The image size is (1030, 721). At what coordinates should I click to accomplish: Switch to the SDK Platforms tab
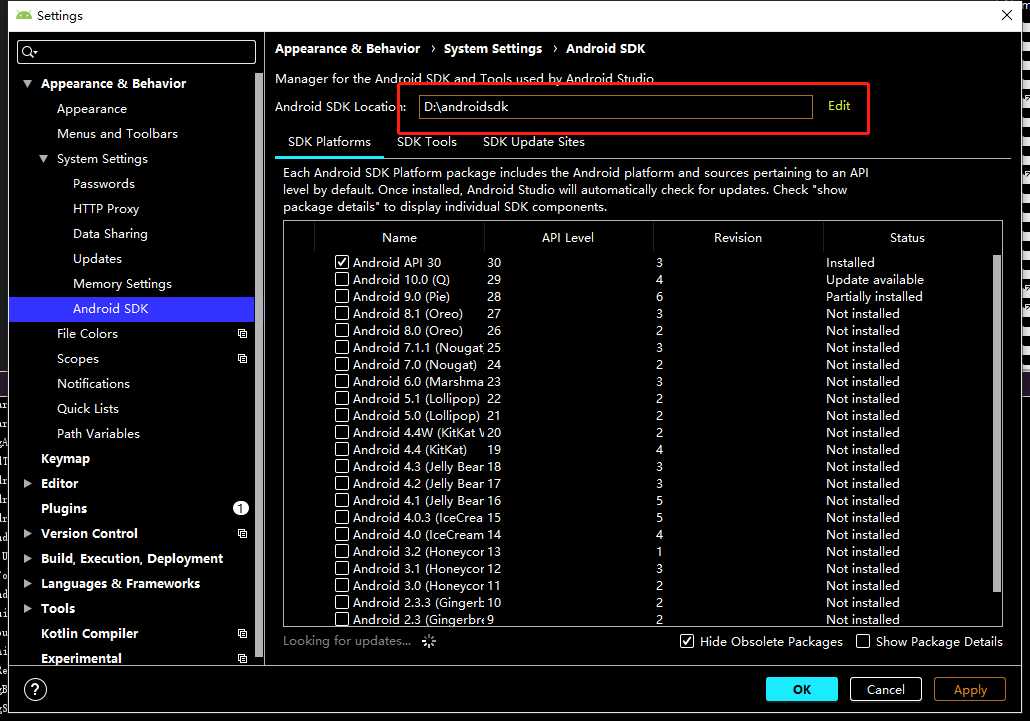[x=329, y=142]
